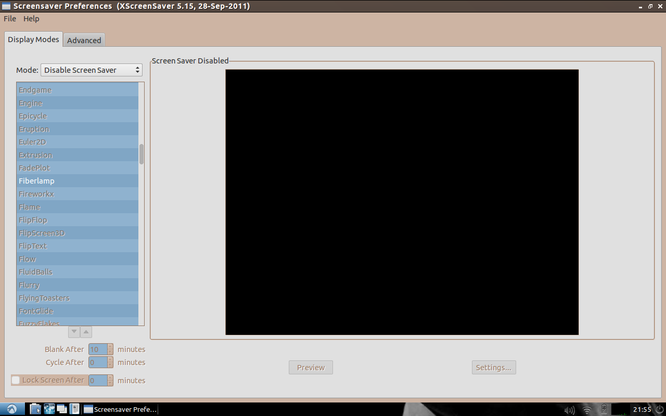Move screensaver up with the up arrow button

pyautogui.click(x=86, y=332)
